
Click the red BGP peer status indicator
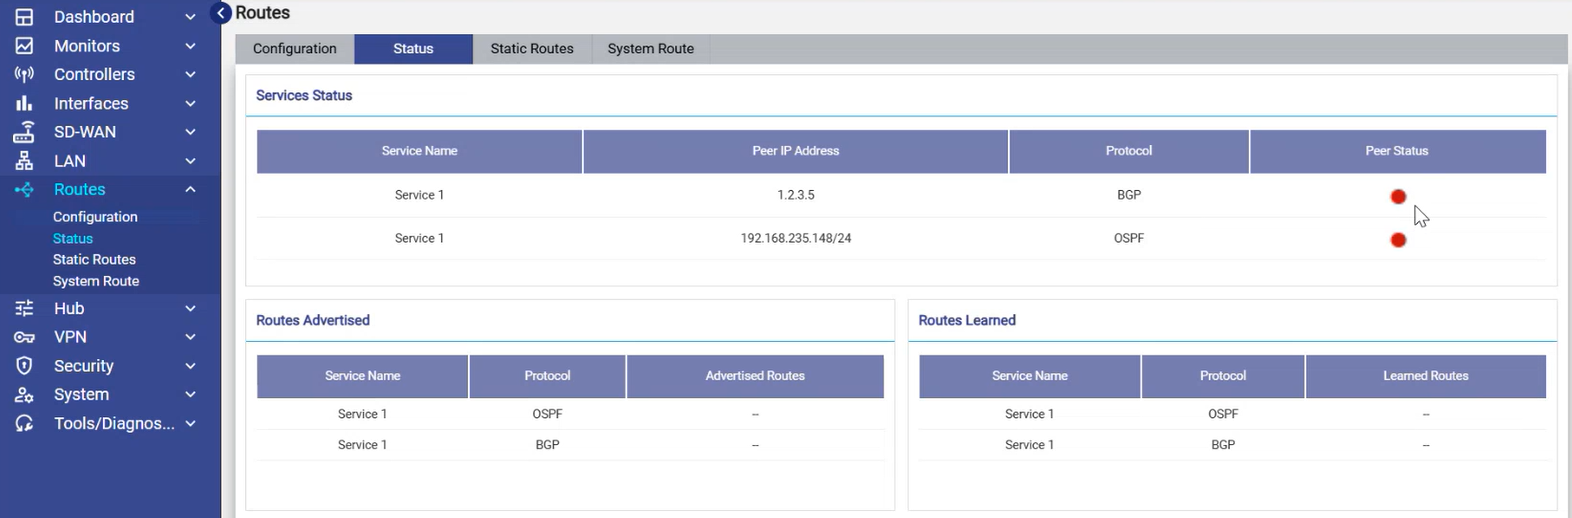(1398, 197)
